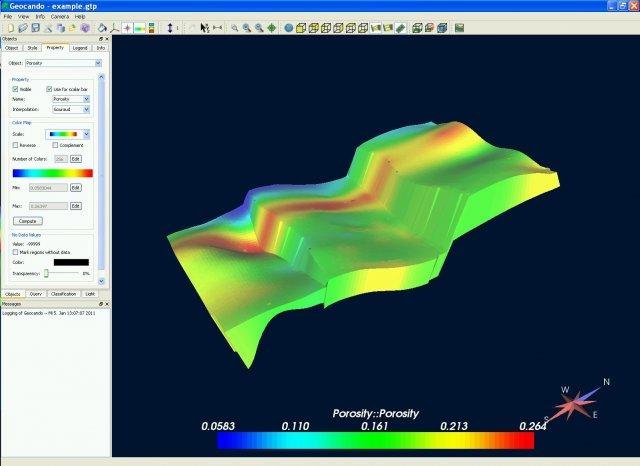Check Mark regions without data
This screenshot has height=466, width=640.
point(16,252)
